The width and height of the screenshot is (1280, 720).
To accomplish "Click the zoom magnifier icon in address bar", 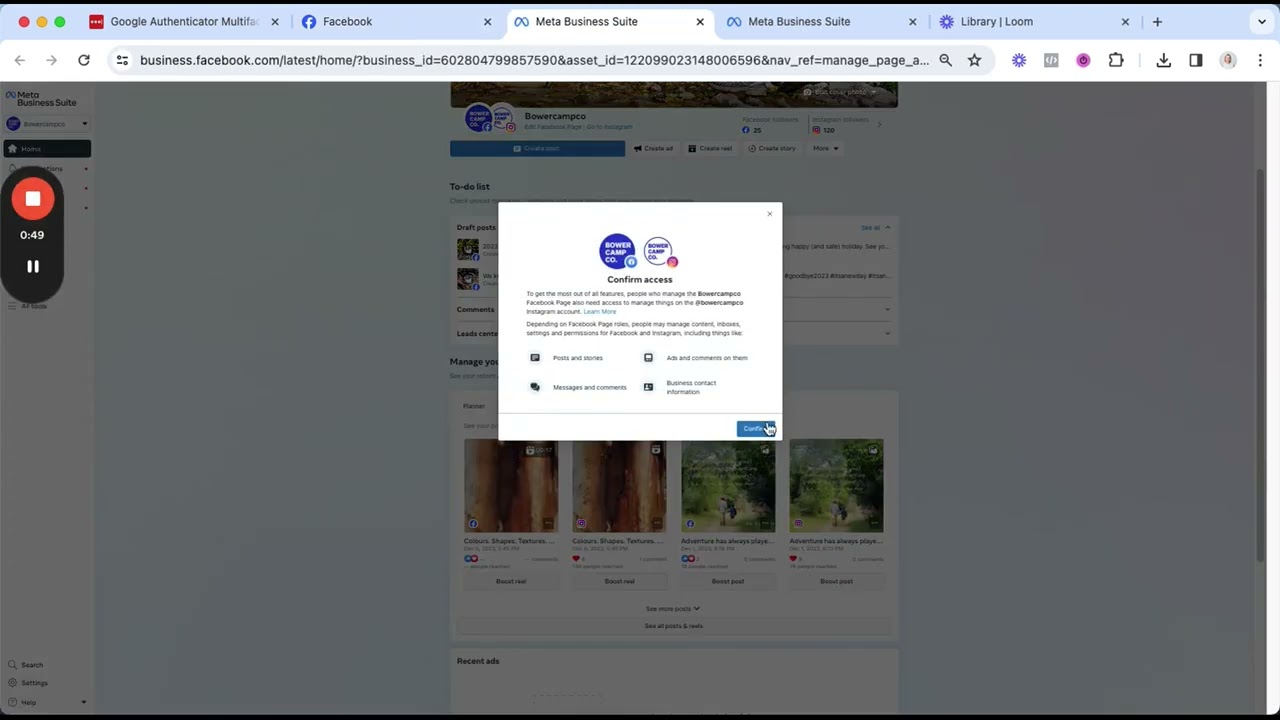I will click(945, 60).
